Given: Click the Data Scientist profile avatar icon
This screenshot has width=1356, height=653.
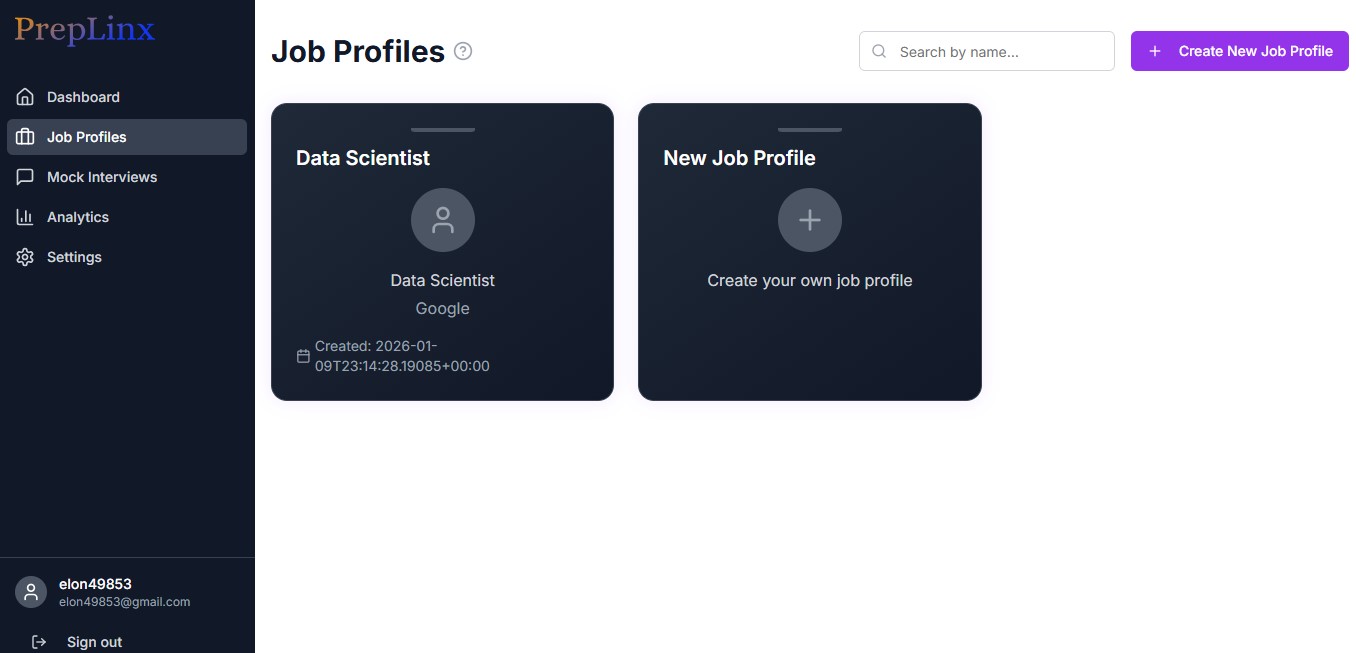Looking at the screenshot, I should pos(442,220).
